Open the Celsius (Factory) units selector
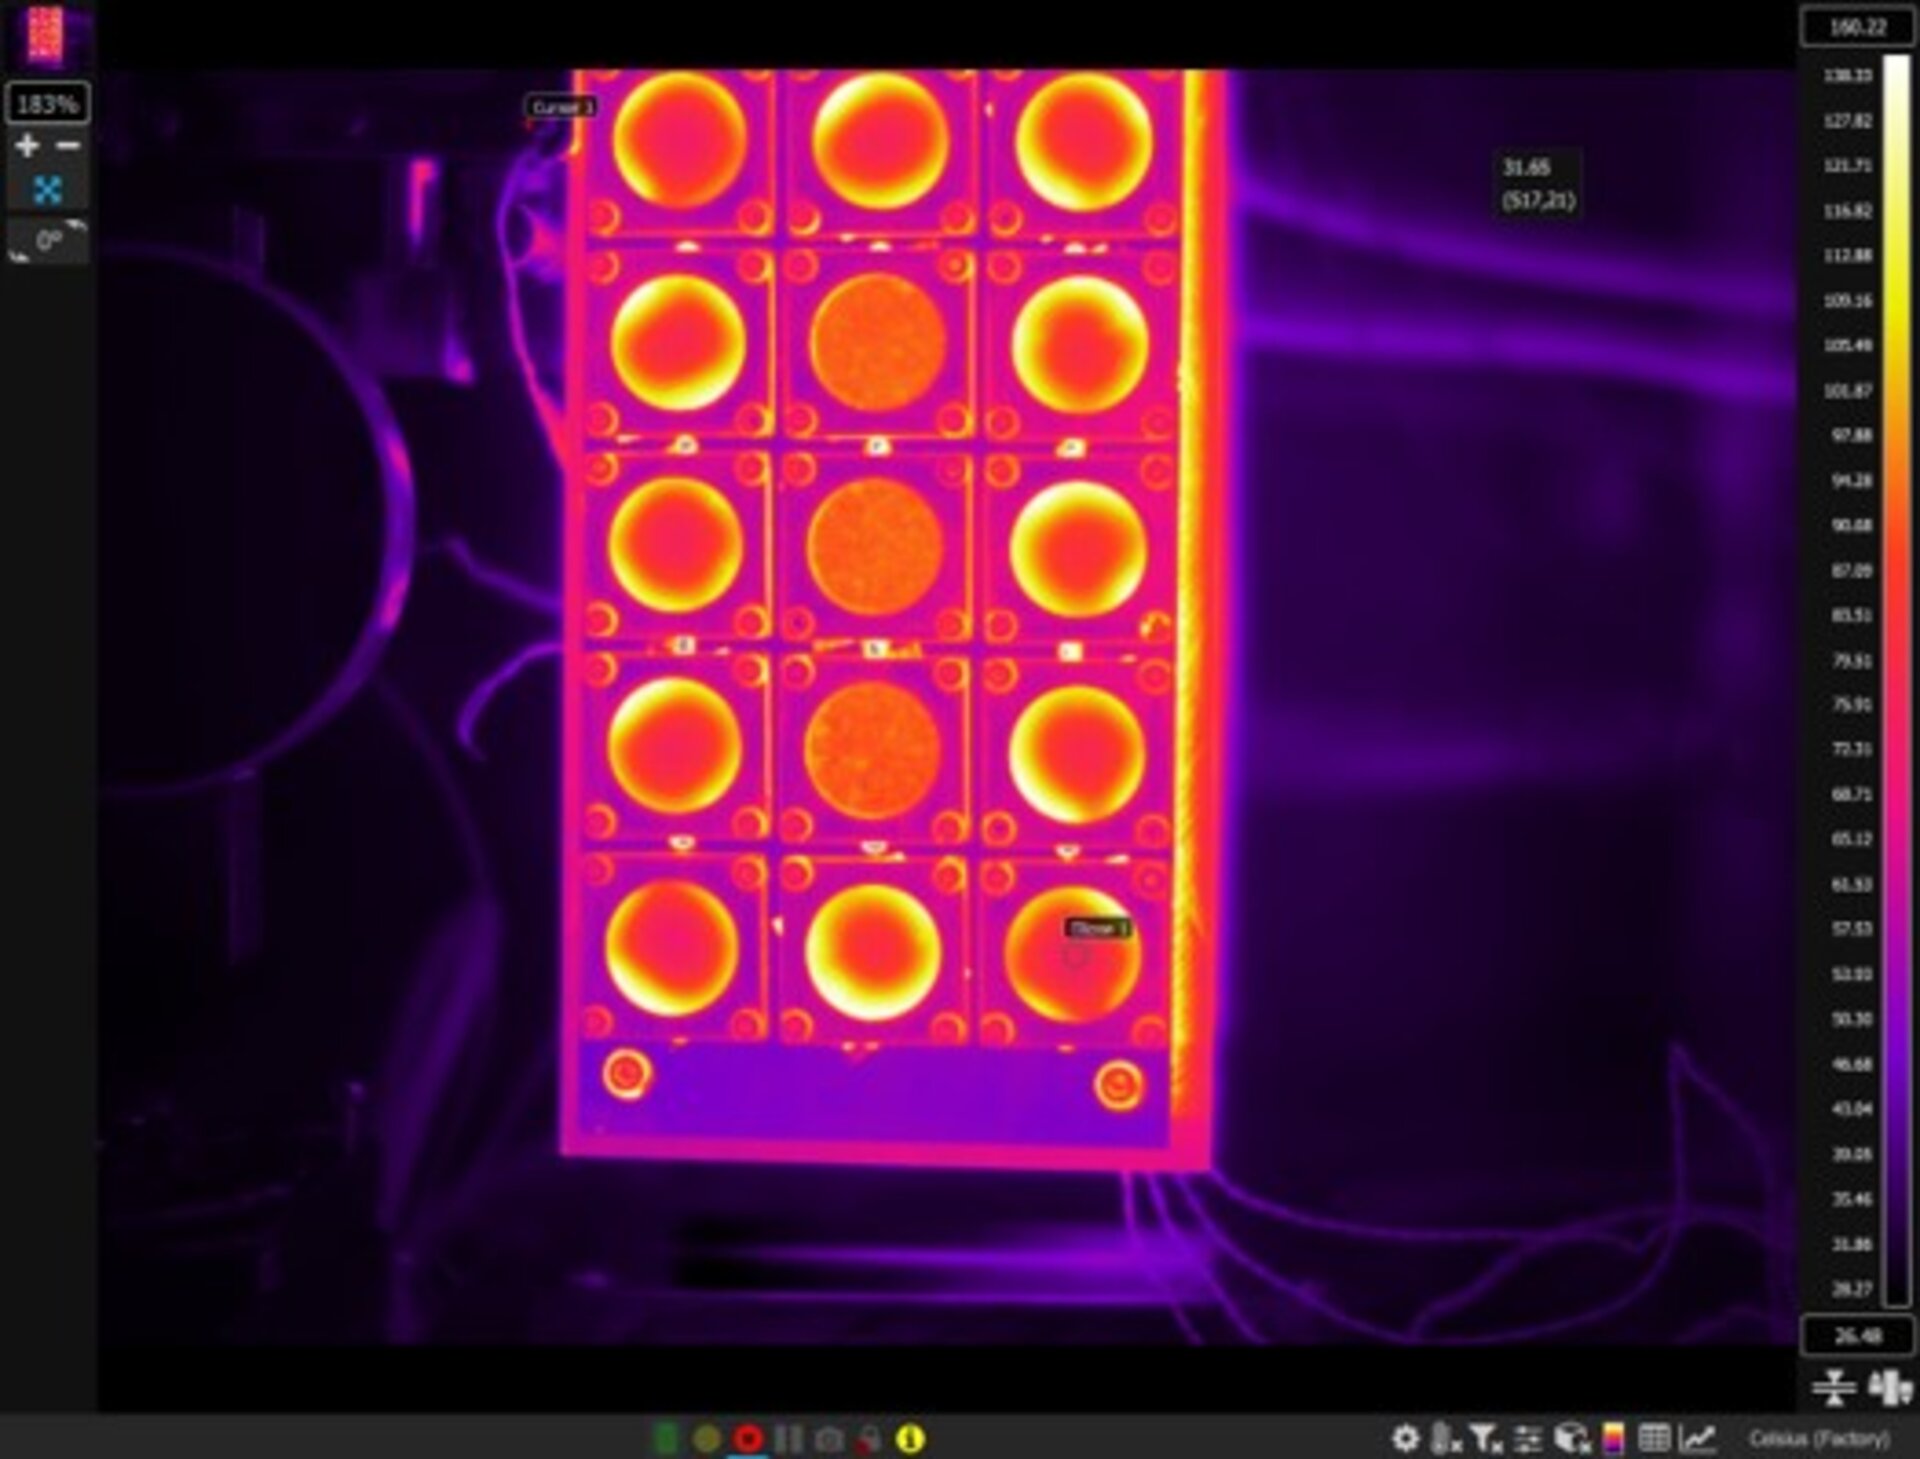 (1819, 1438)
